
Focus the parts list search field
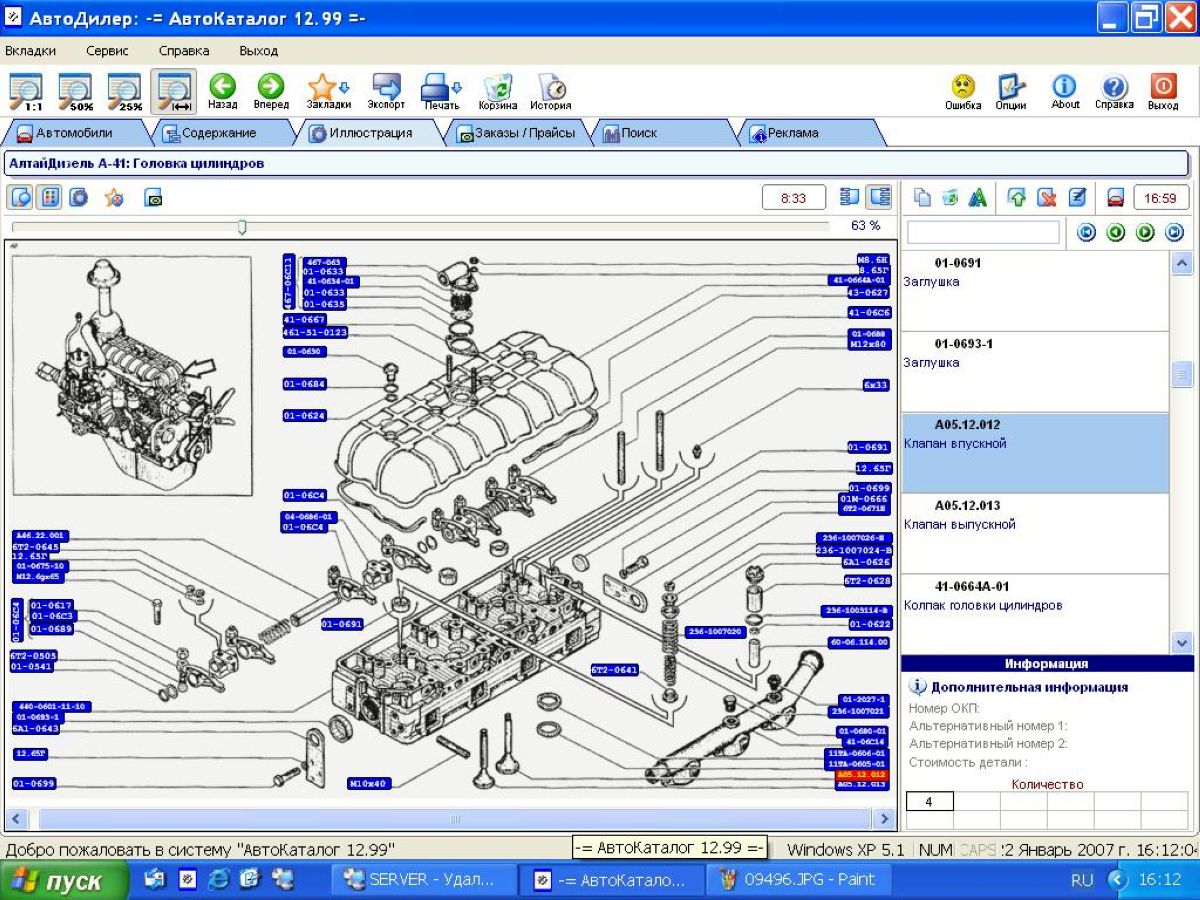coord(983,232)
